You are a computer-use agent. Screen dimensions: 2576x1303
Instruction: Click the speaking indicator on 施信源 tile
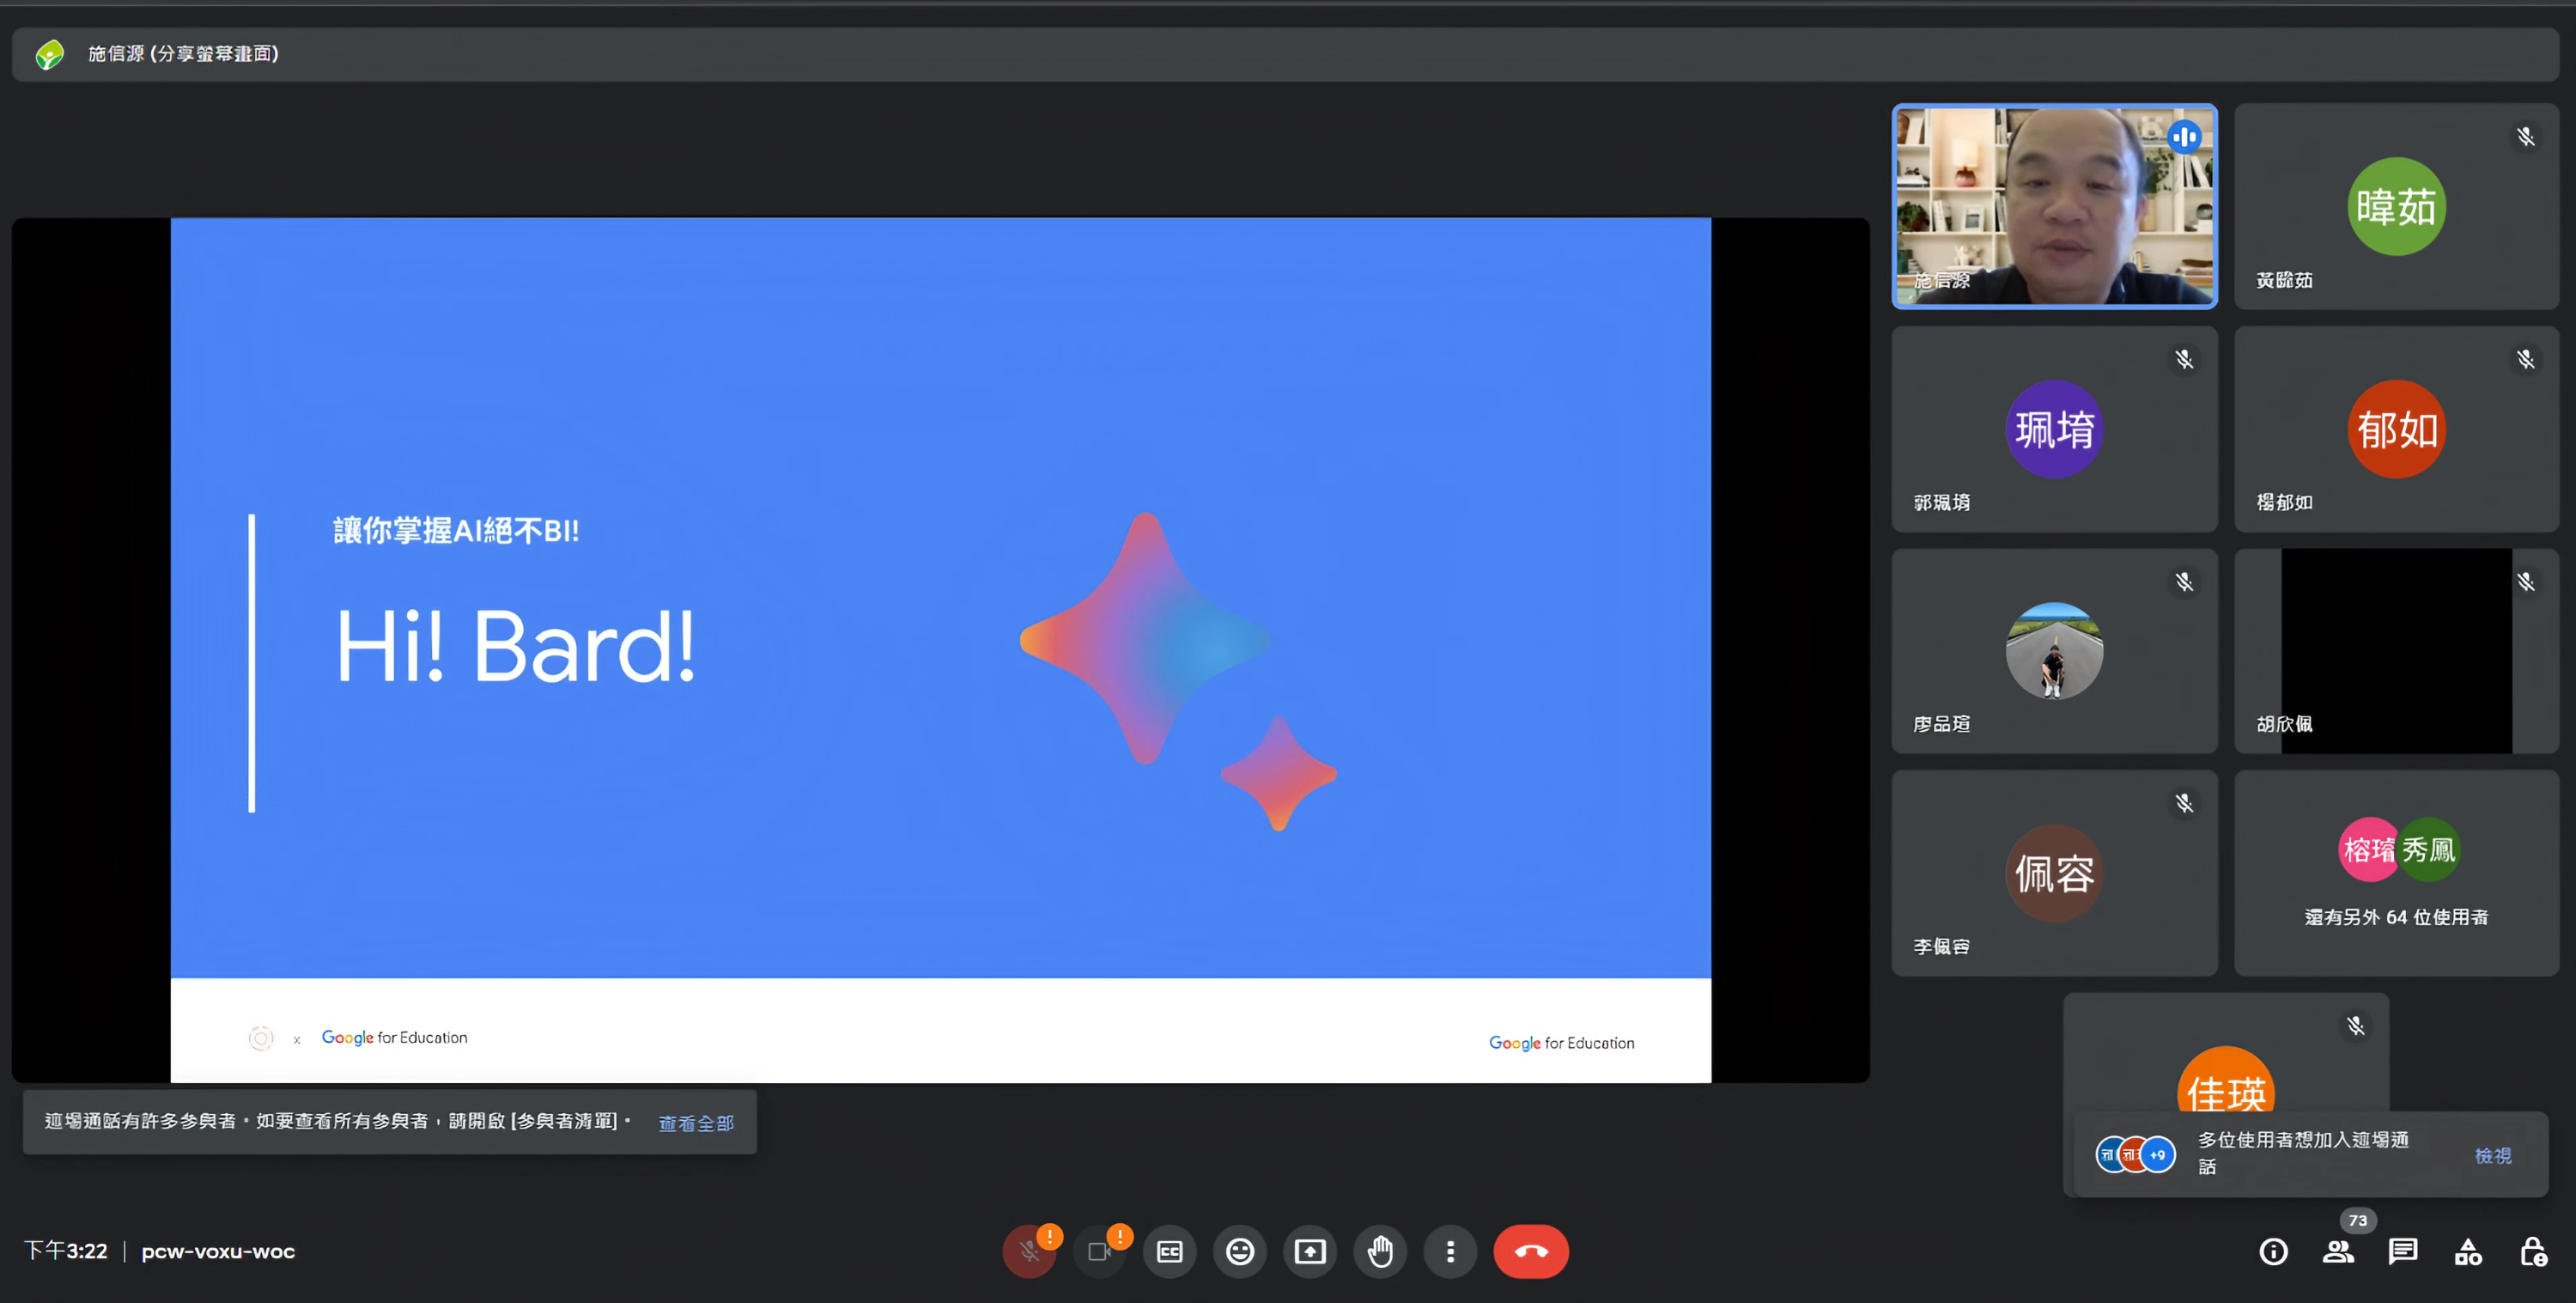click(x=2184, y=137)
